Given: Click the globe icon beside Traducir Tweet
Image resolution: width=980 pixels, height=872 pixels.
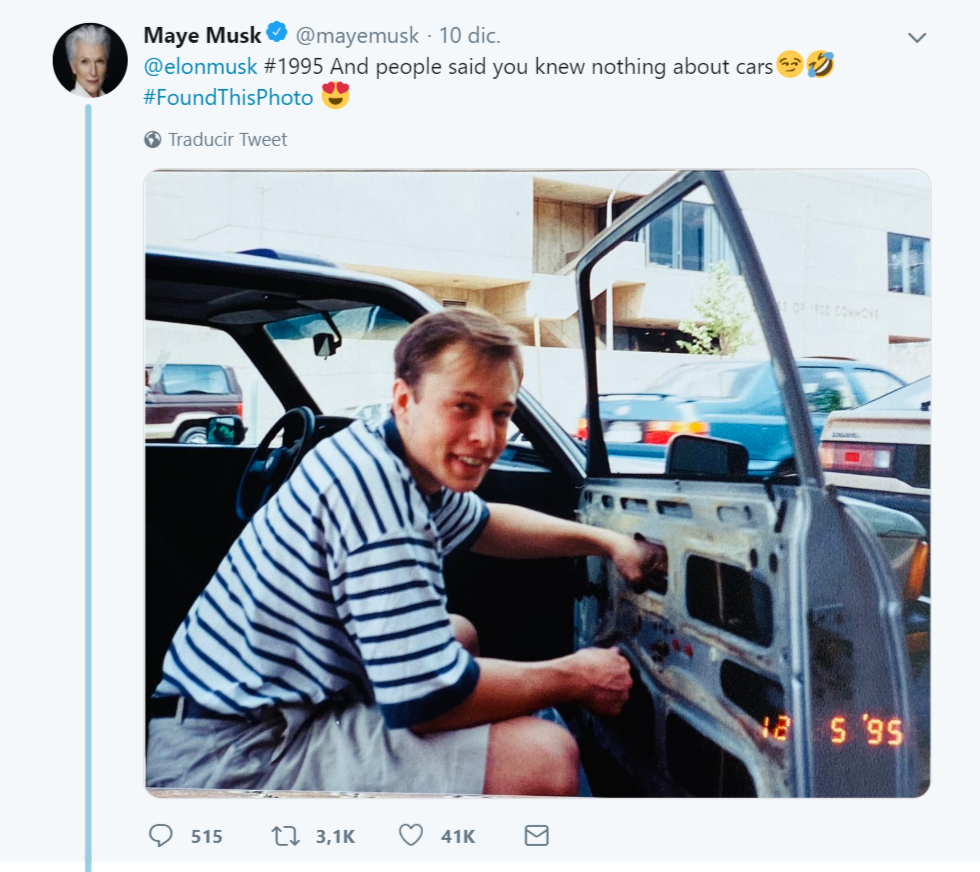Looking at the screenshot, I should click(153, 140).
